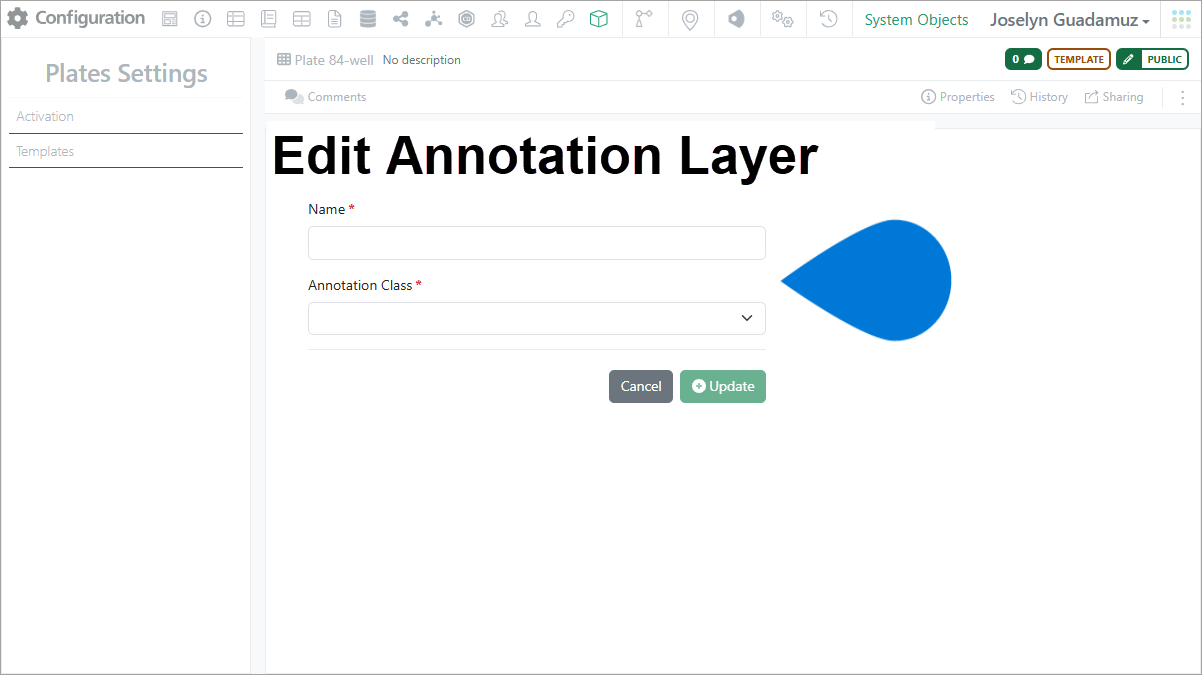Open the history clock icon in top bar
1202x675 pixels.
pos(828,19)
